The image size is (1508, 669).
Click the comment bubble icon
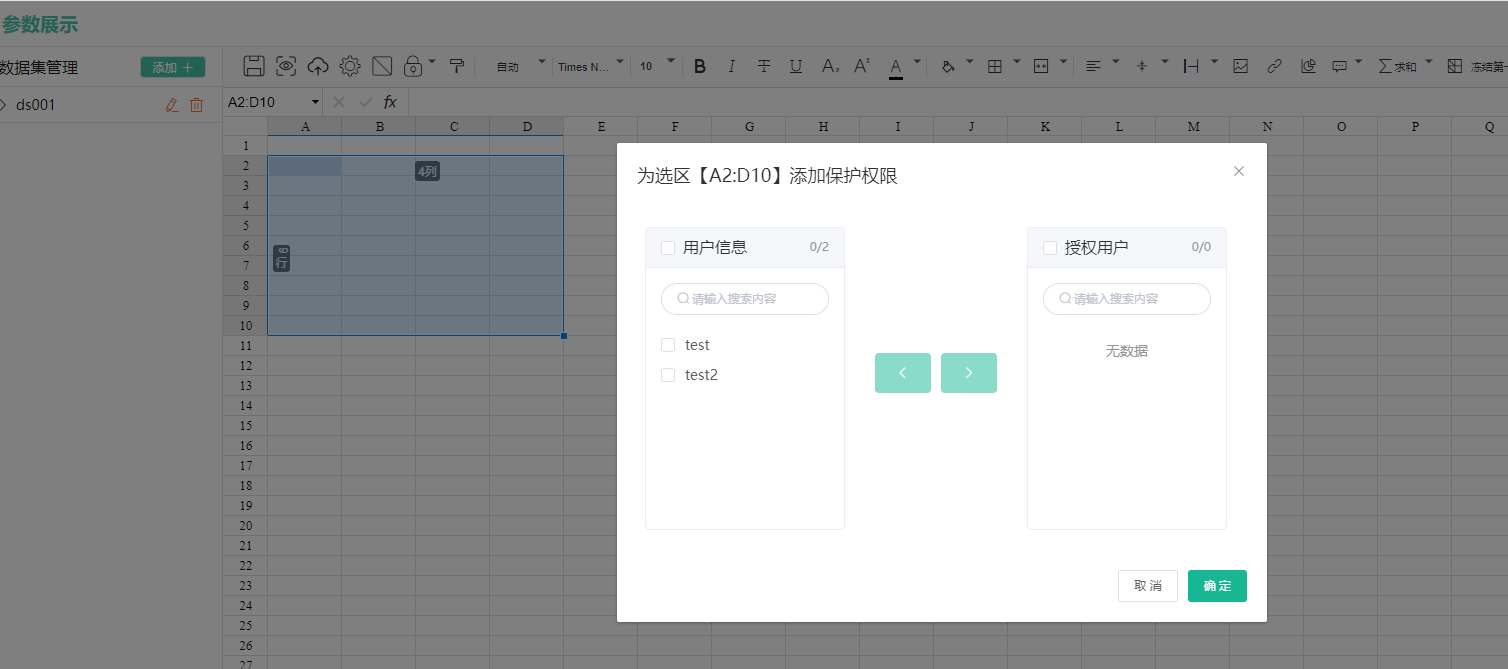(x=1339, y=66)
